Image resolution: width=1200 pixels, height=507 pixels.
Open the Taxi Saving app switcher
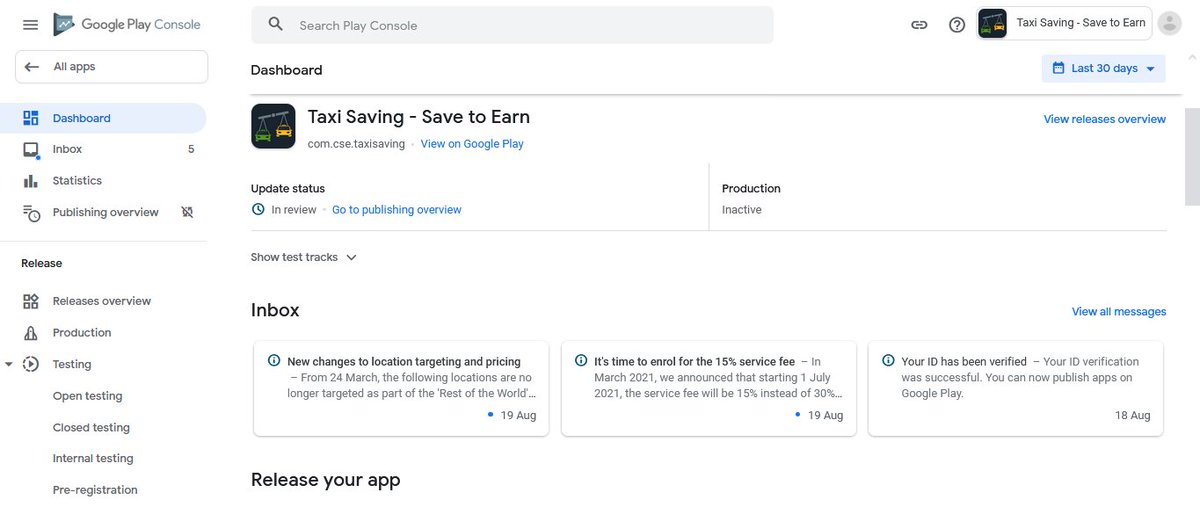(x=1064, y=24)
